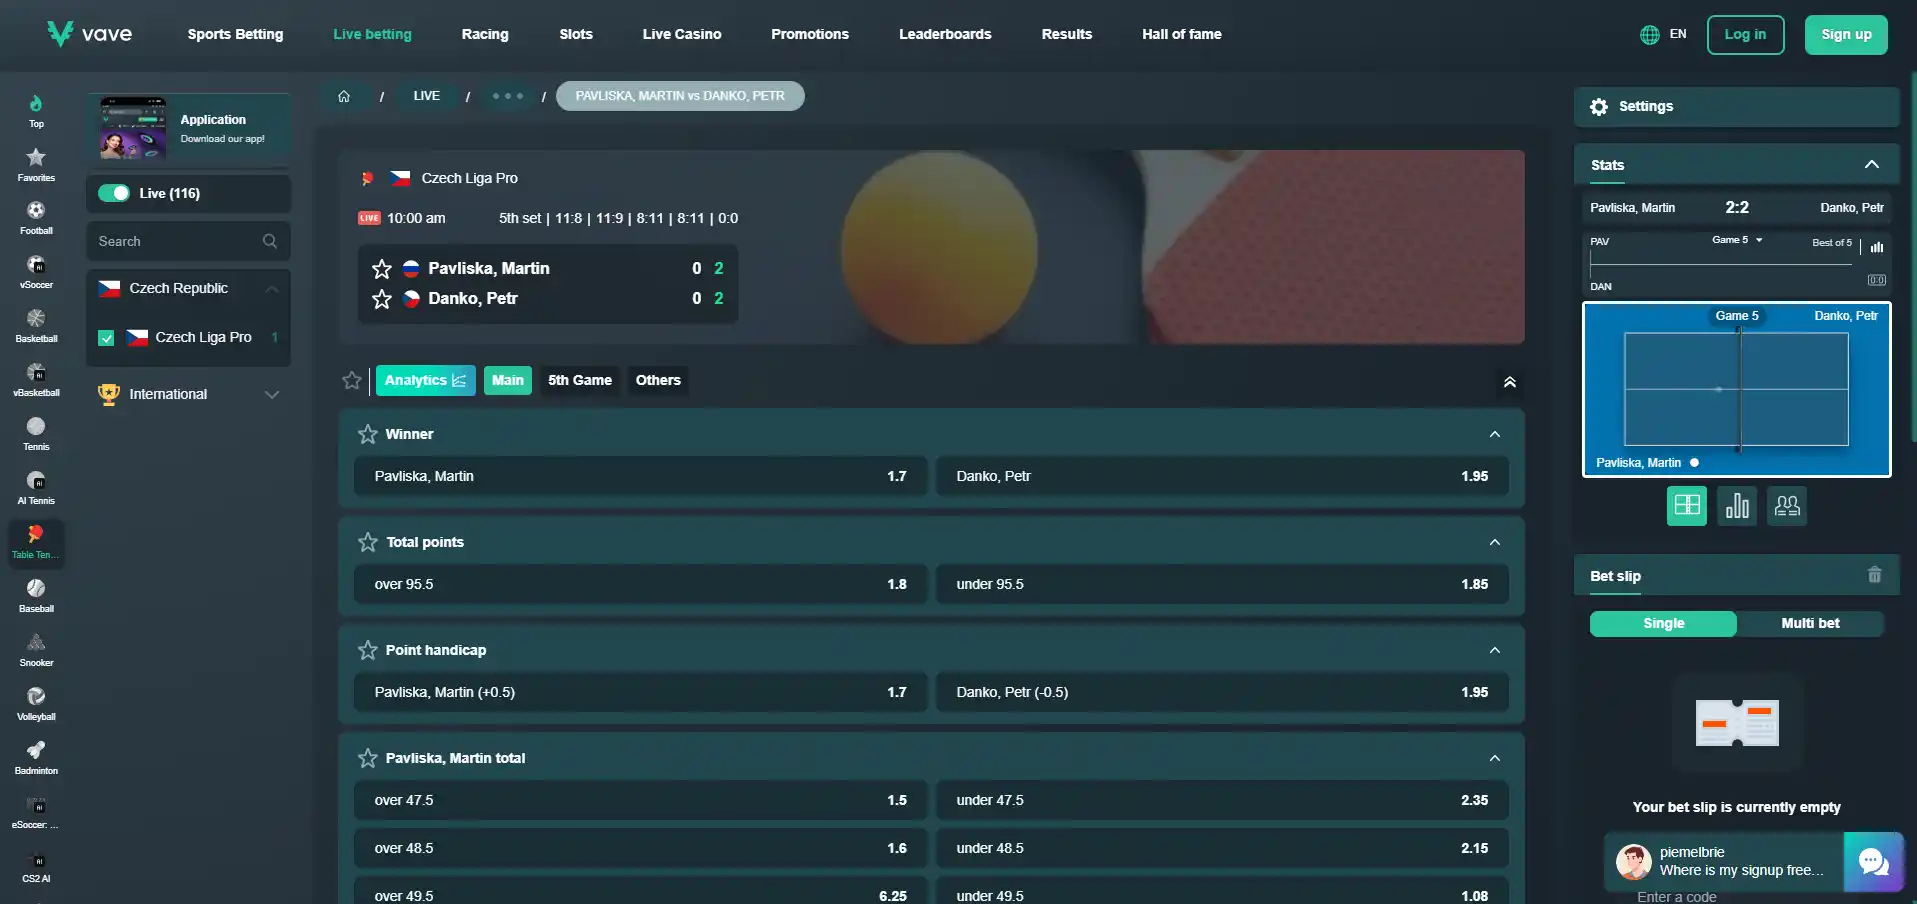Switch to the 5th Game tab

[x=580, y=380]
